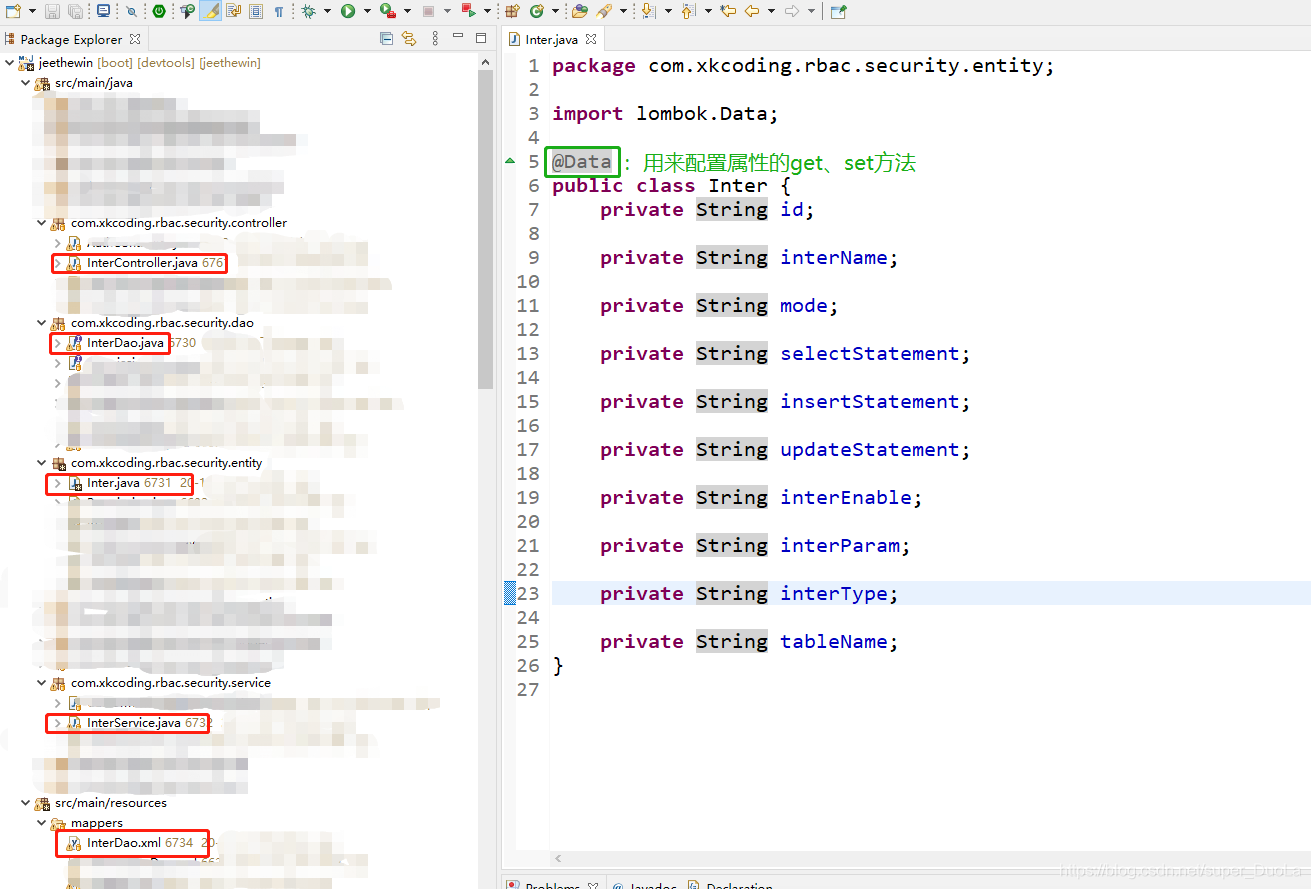This screenshot has width=1311, height=889.
Task: Open the Run button dropdown arrow
Action: point(366,11)
